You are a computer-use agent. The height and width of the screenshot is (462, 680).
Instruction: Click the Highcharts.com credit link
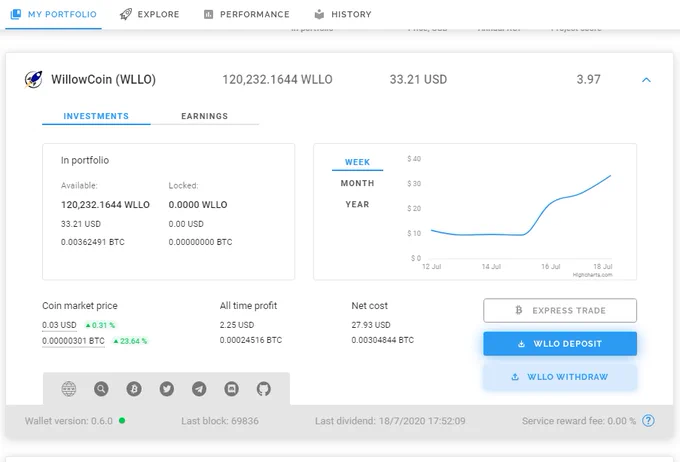(592, 275)
